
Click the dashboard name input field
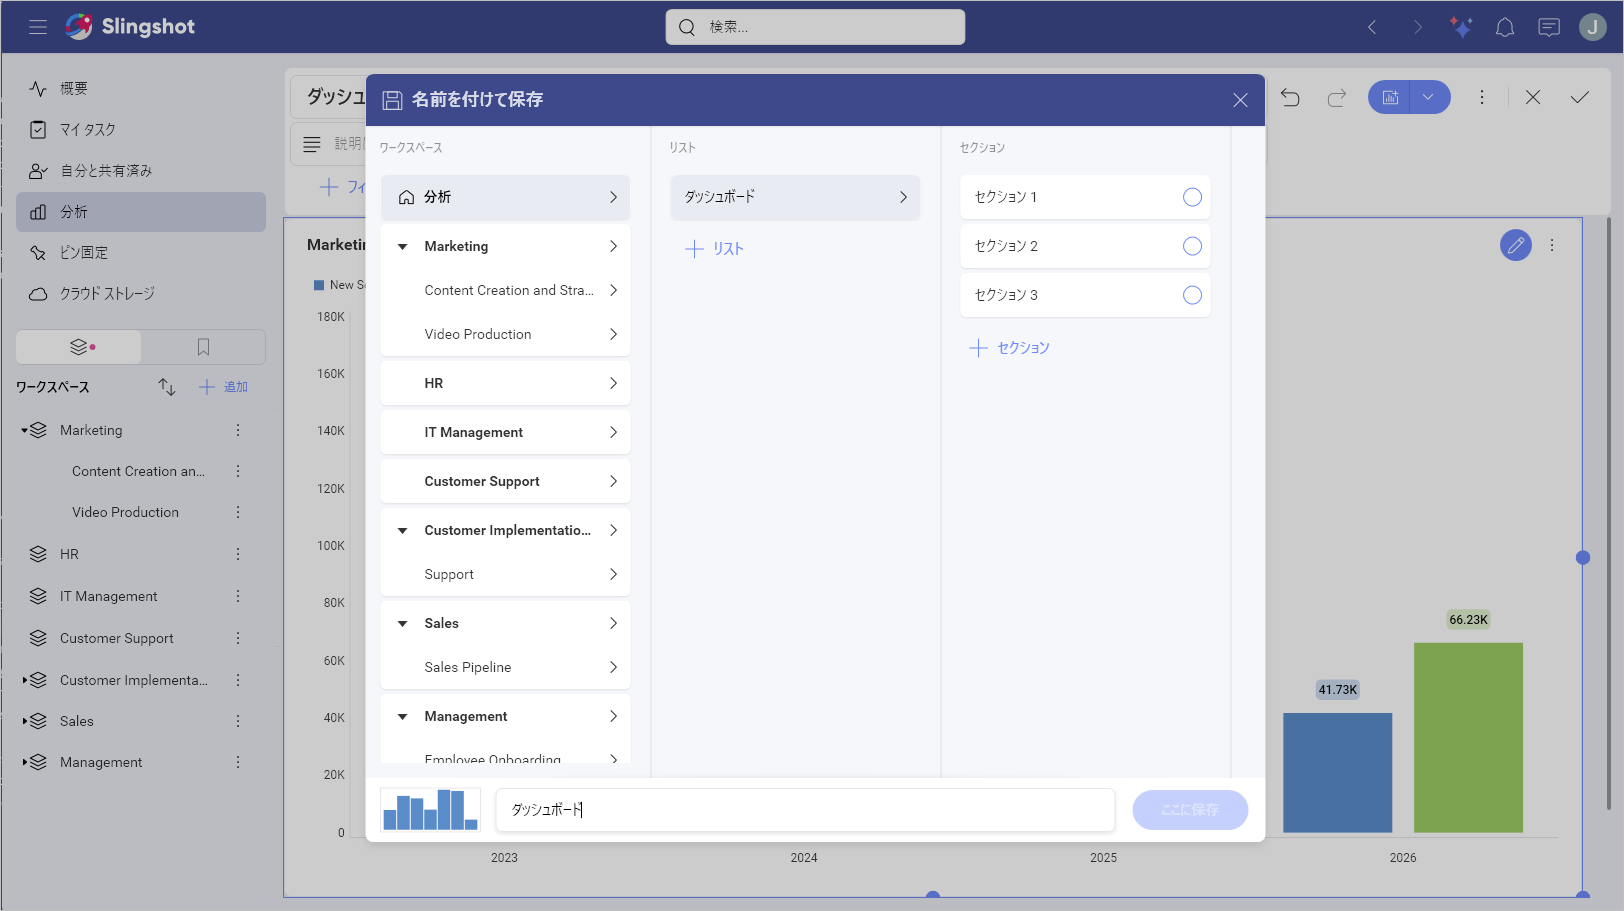tap(805, 810)
